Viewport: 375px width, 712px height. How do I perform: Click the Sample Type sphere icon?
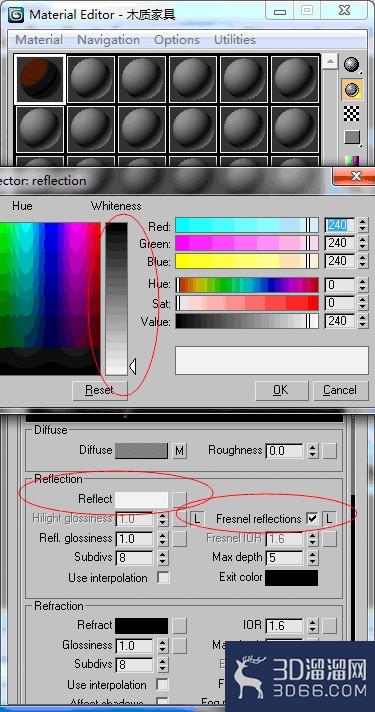pos(351,65)
